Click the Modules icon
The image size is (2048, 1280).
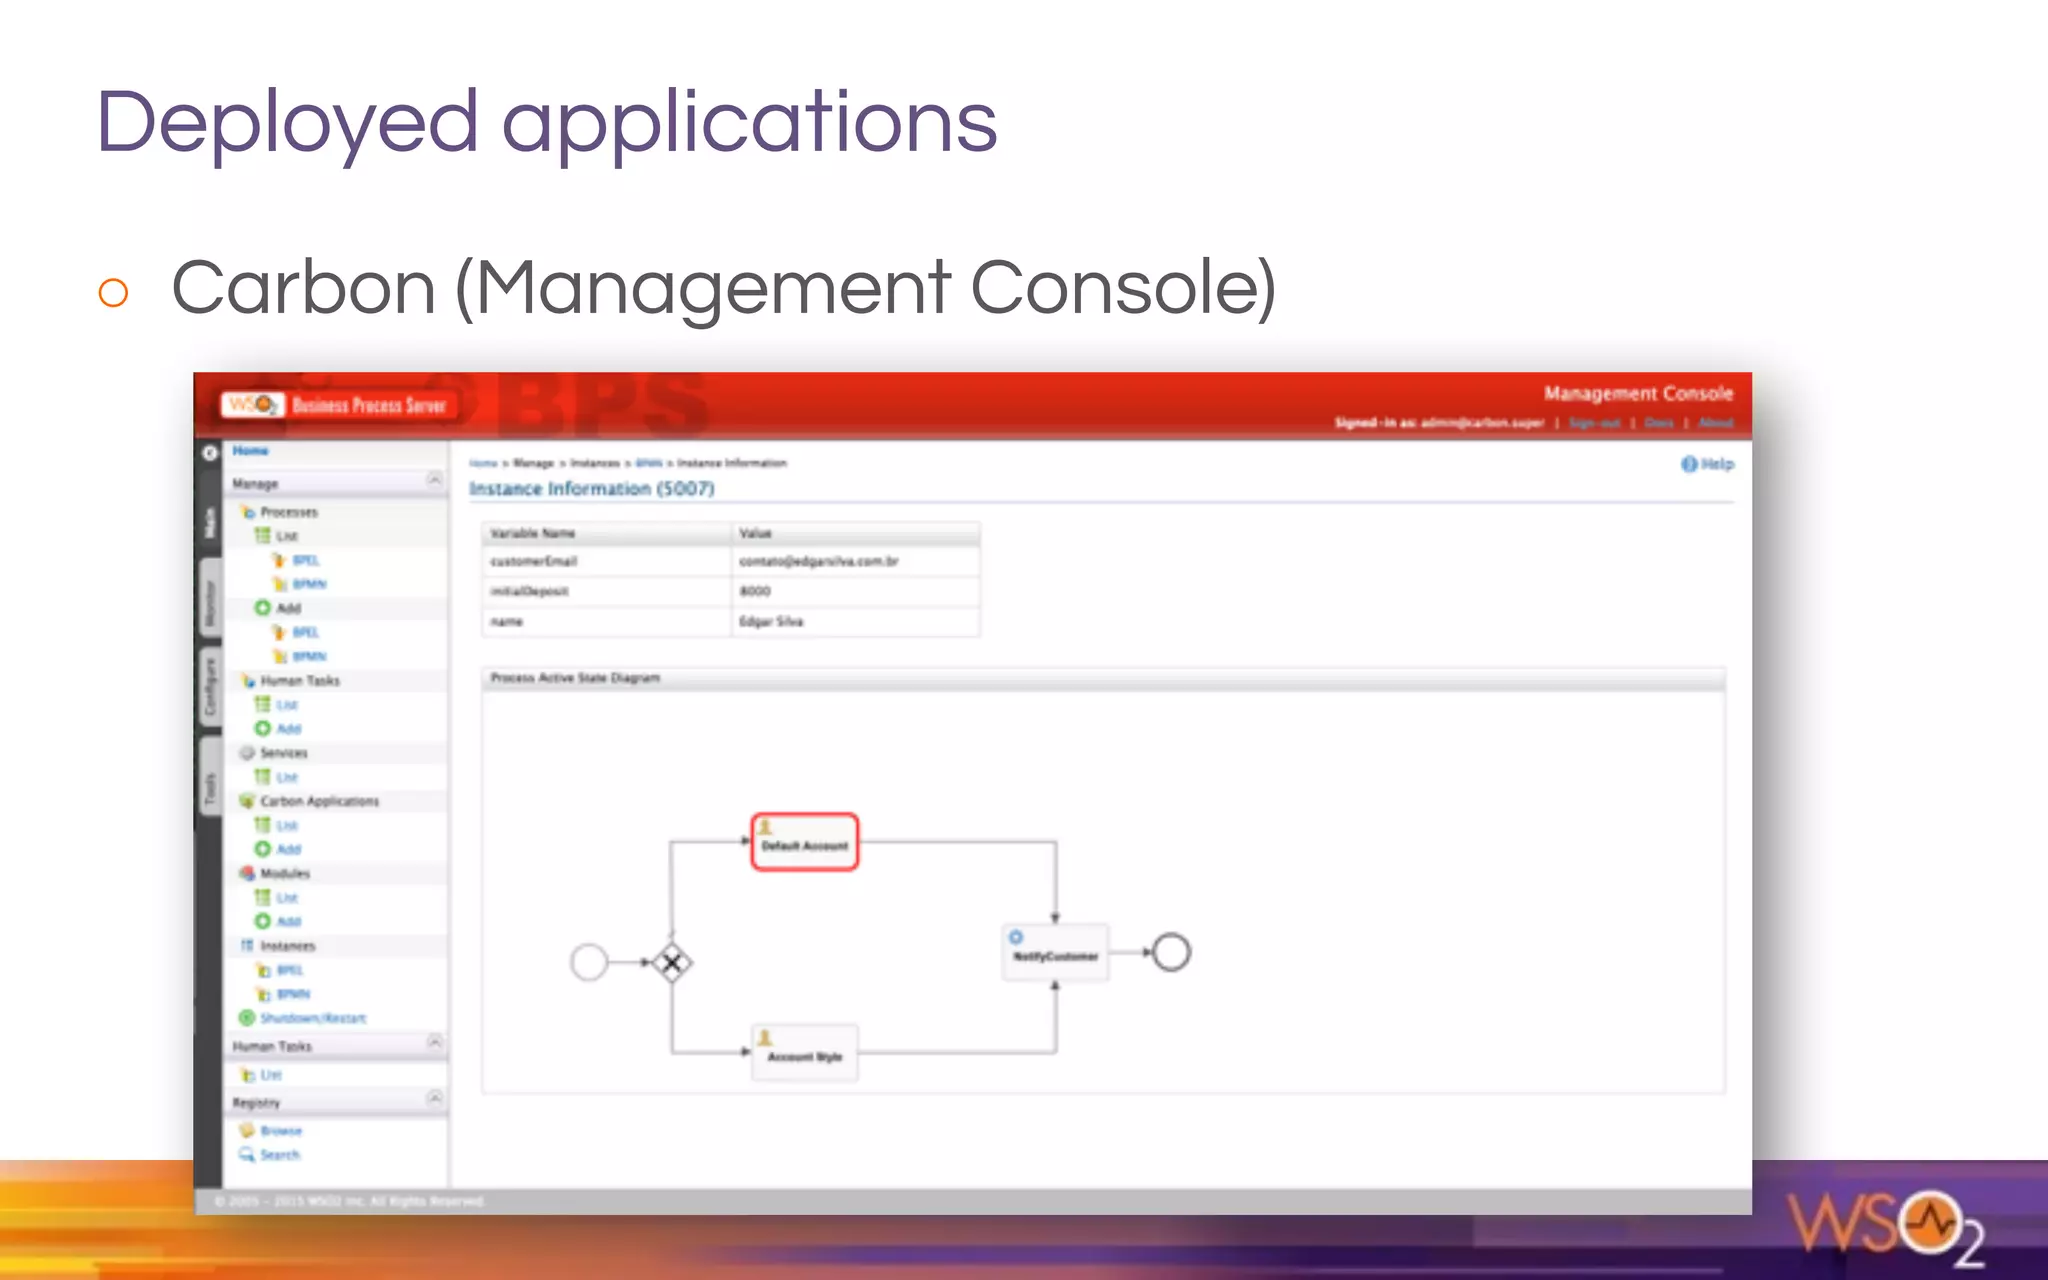(248, 873)
